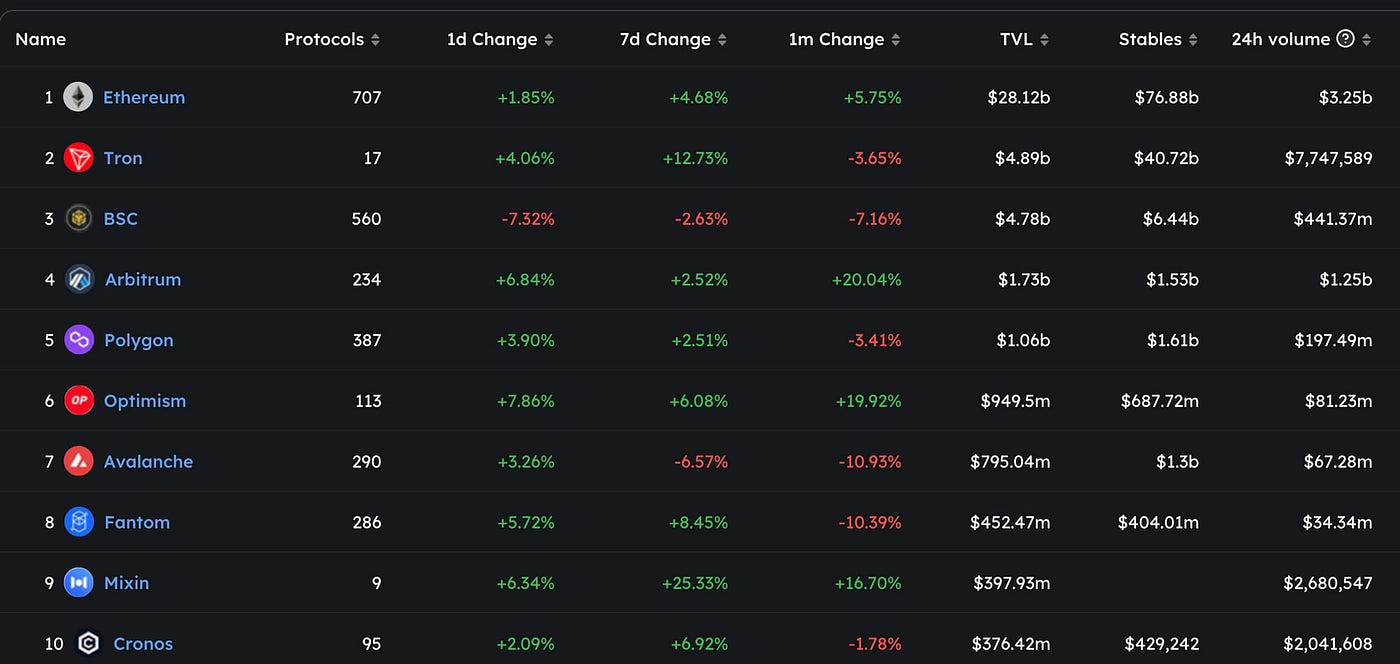Click the Avalanche chain logo icon
The width and height of the screenshot is (1400, 664).
[x=78, y=461]
